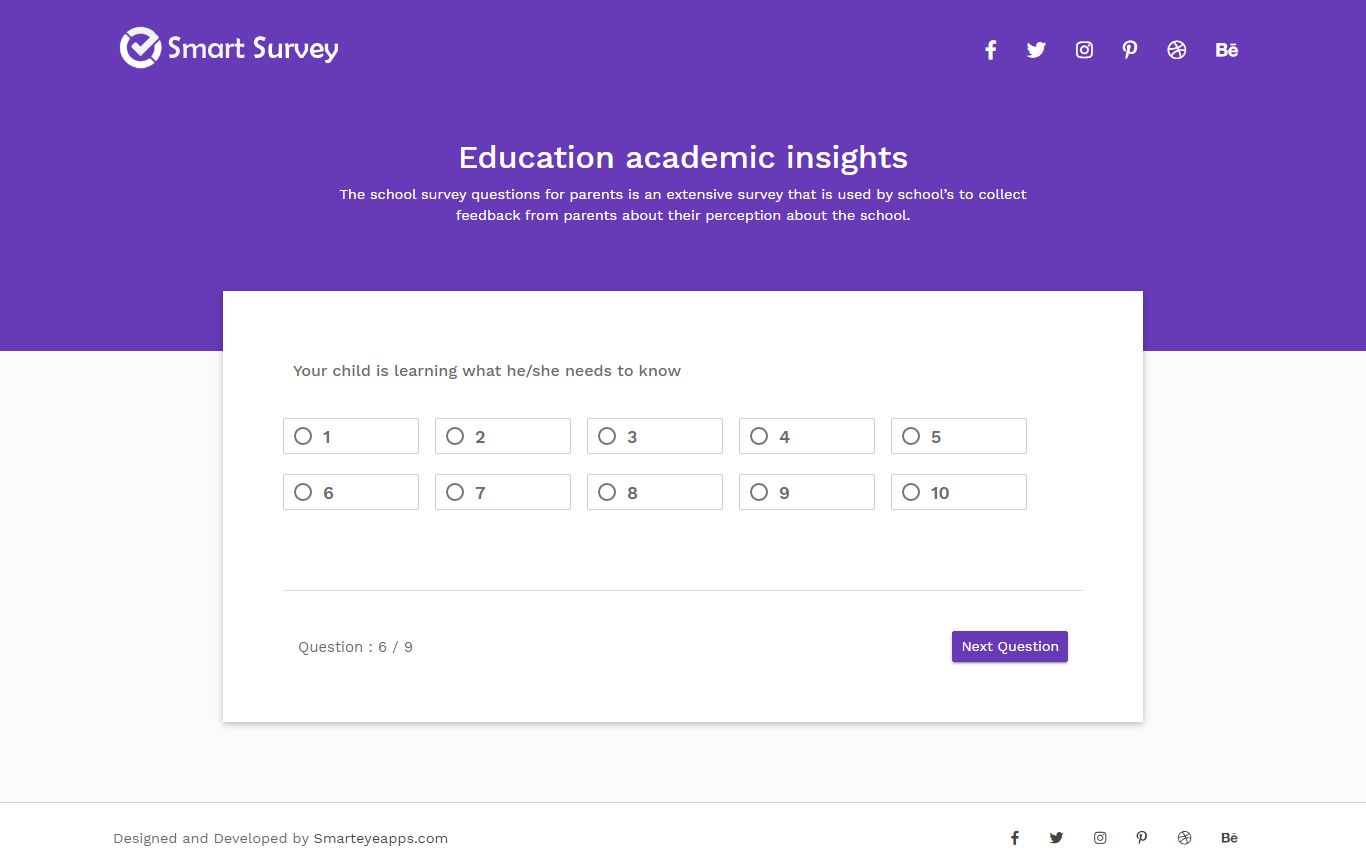Choose rating 5 radio button
Screen dimensions: 1366x868
[x=959, y=436]
